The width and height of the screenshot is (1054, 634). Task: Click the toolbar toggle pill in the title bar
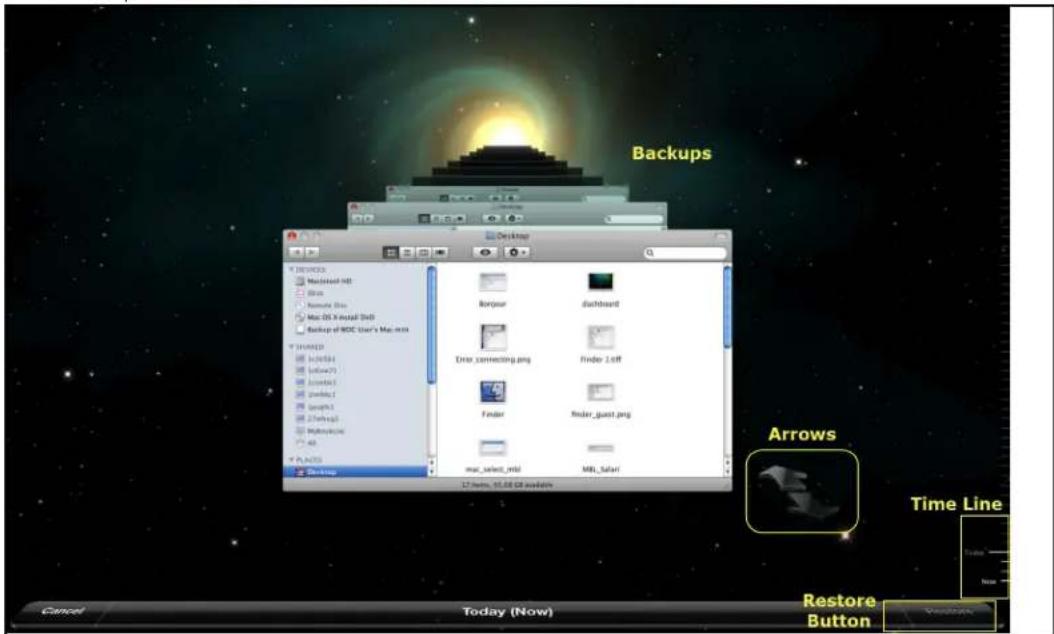721,236
